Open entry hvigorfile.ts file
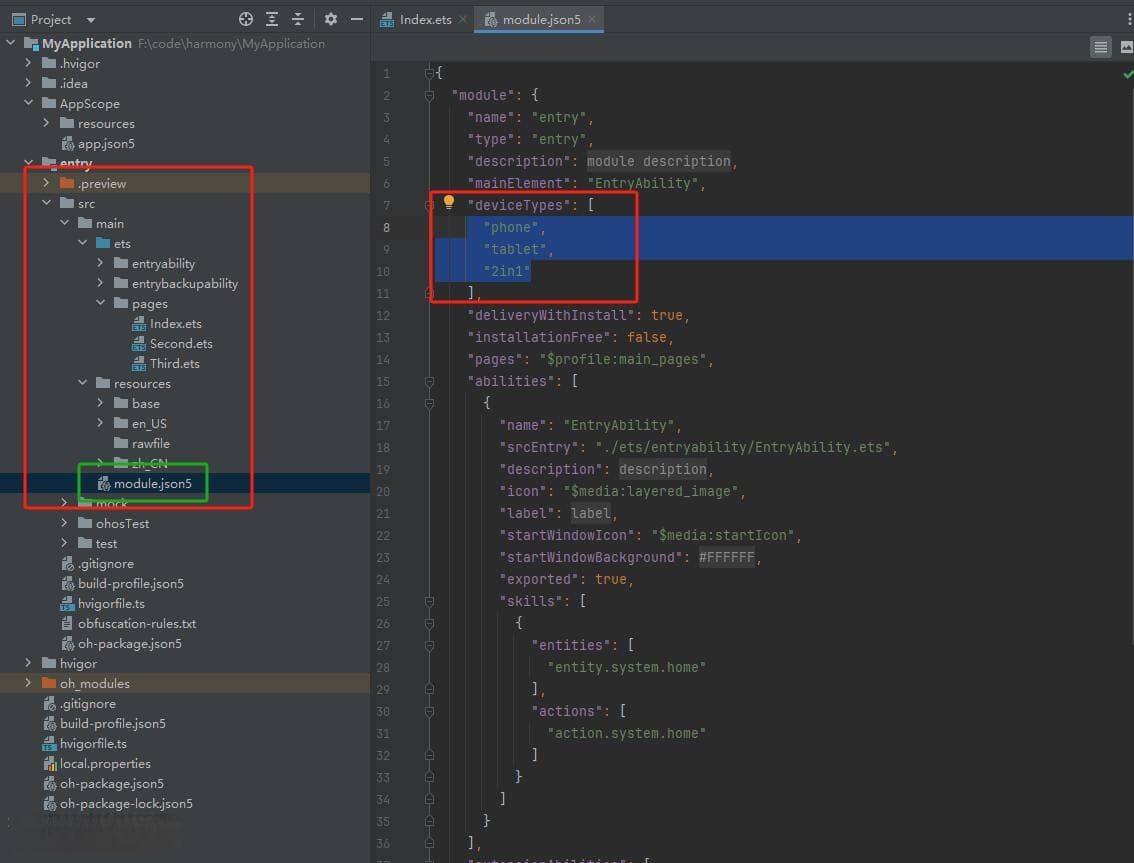 pos(111,603)
